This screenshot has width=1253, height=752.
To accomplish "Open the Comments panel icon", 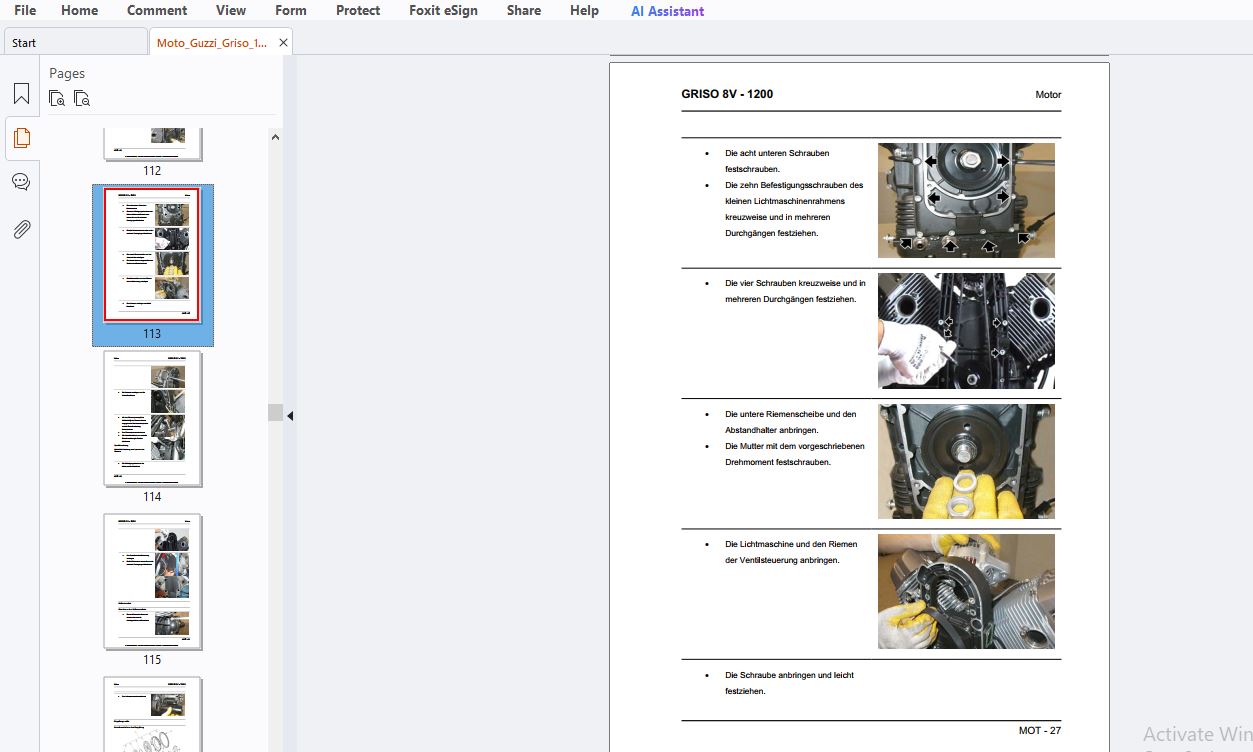I will point(21,182).
